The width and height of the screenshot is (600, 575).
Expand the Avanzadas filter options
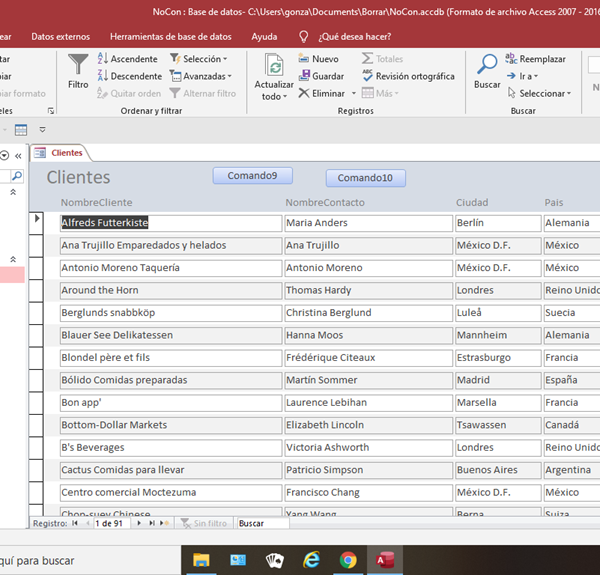click(199, 76)
